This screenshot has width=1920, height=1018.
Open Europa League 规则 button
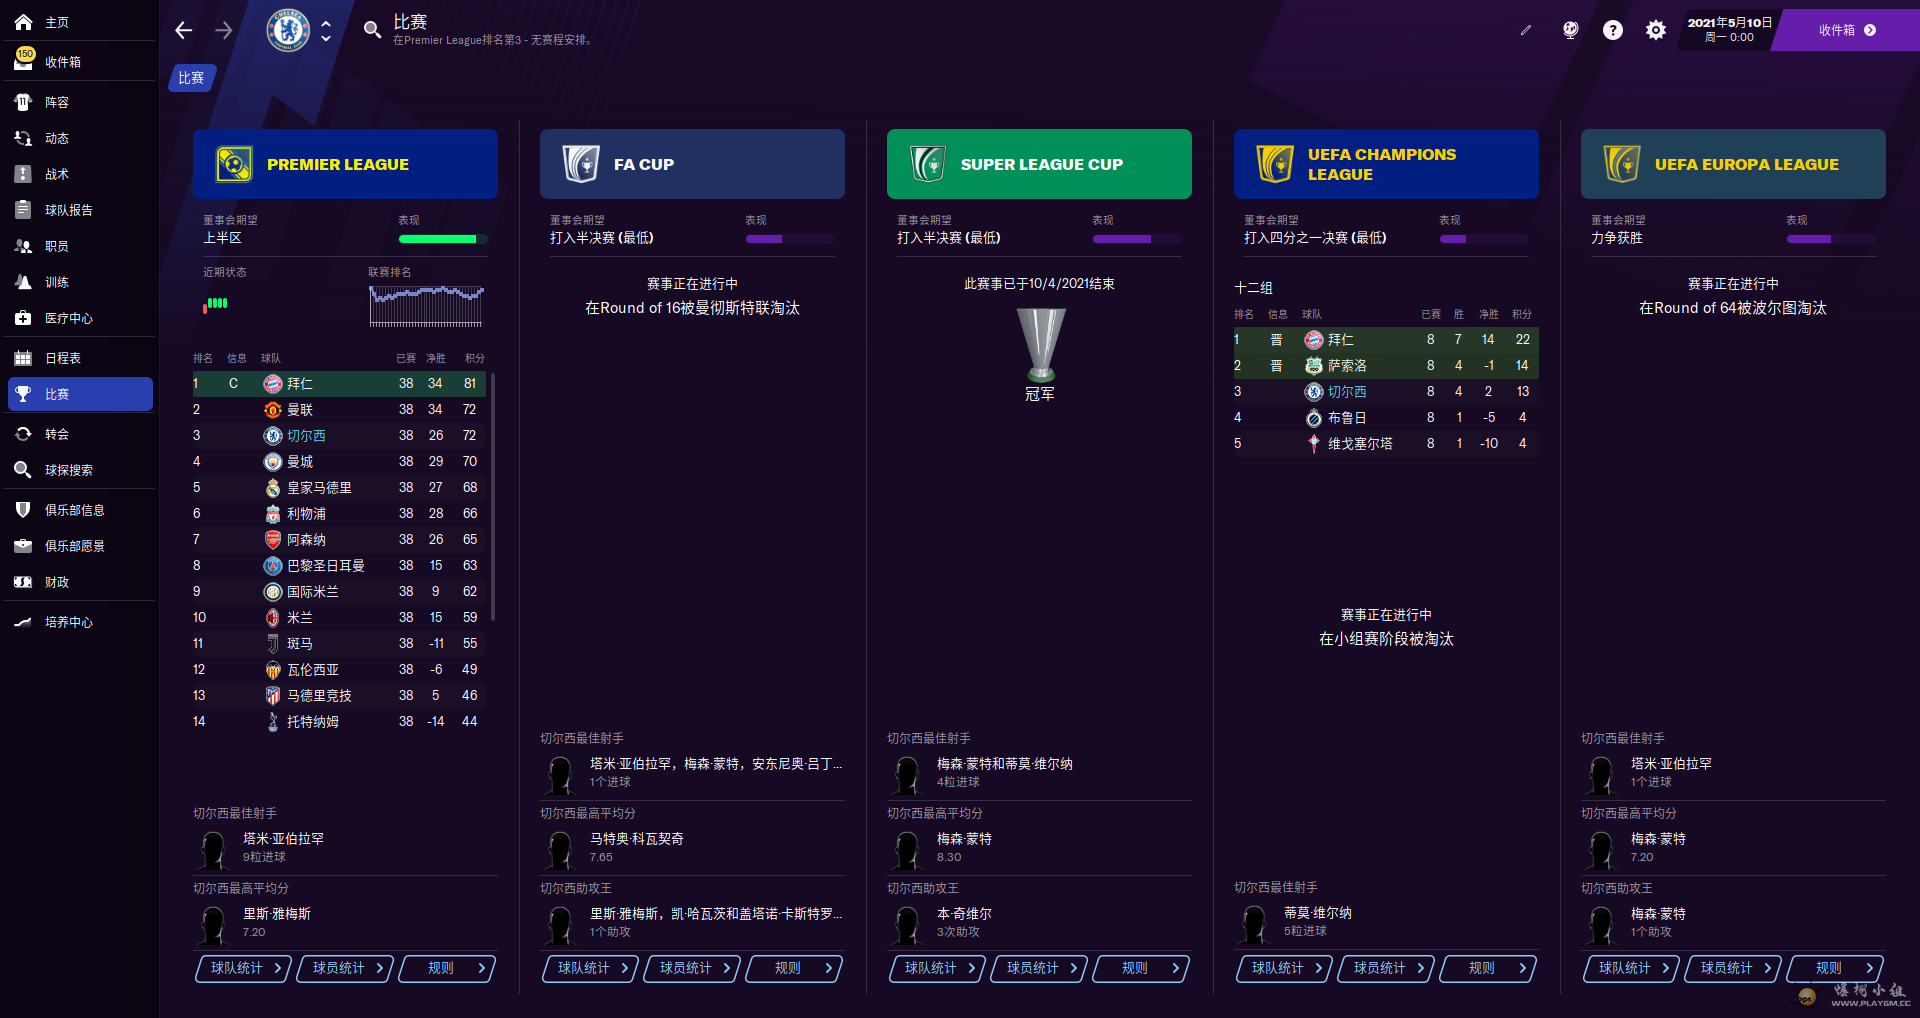pyautogui.click(x=1836, y=968)
